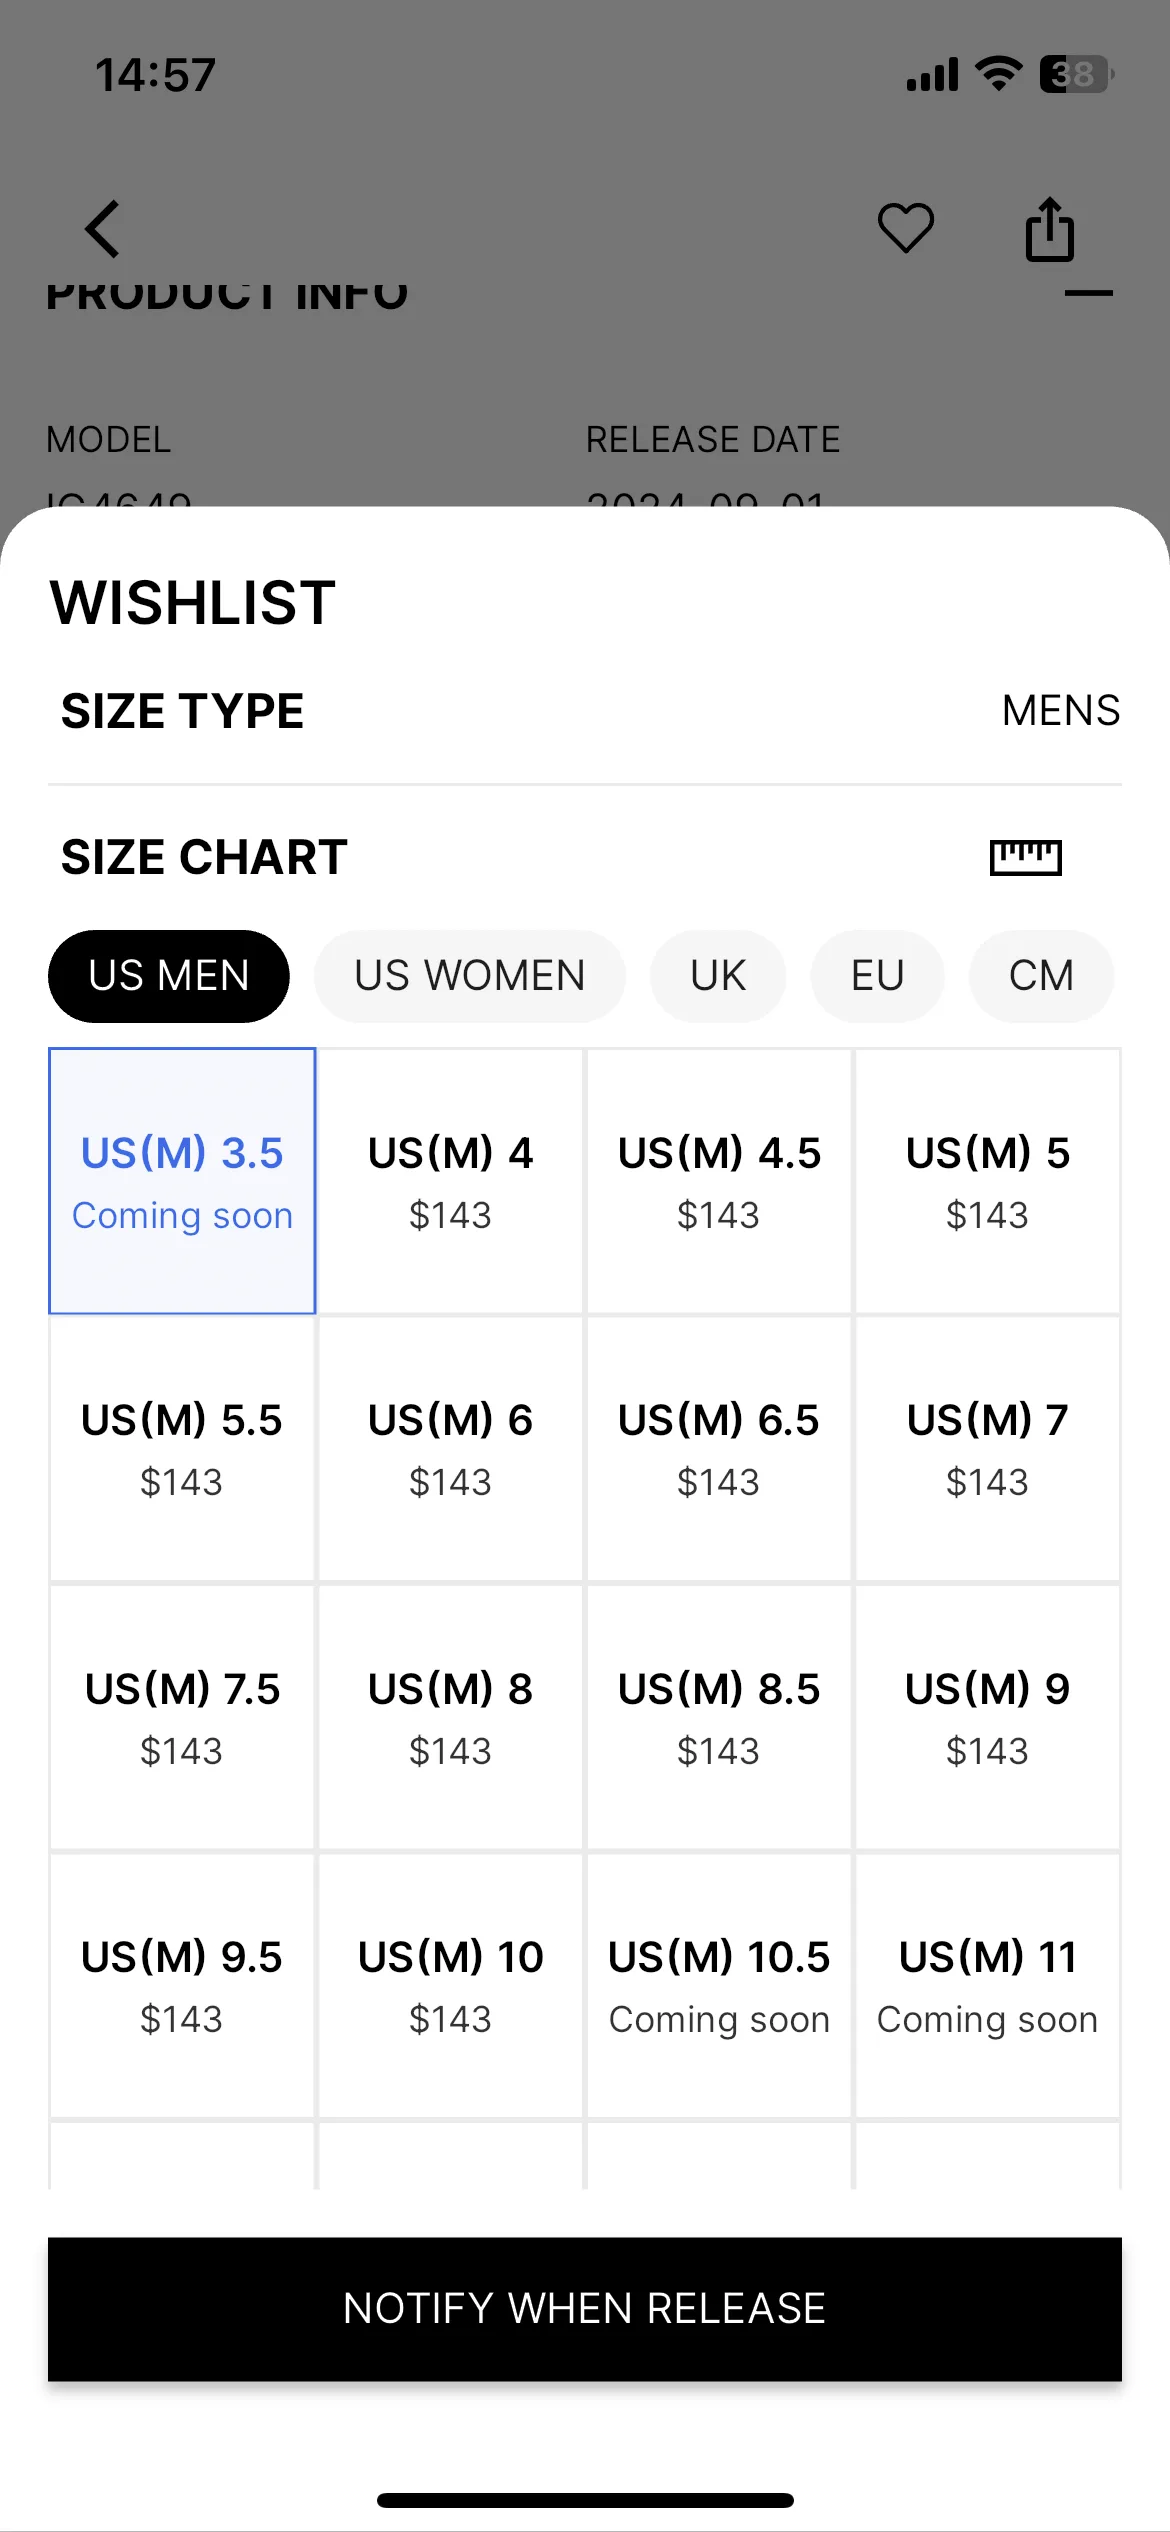1170x2532 pixels.
Task: Tap the heart wishlist icon
Action: click(x=905, y=228)
